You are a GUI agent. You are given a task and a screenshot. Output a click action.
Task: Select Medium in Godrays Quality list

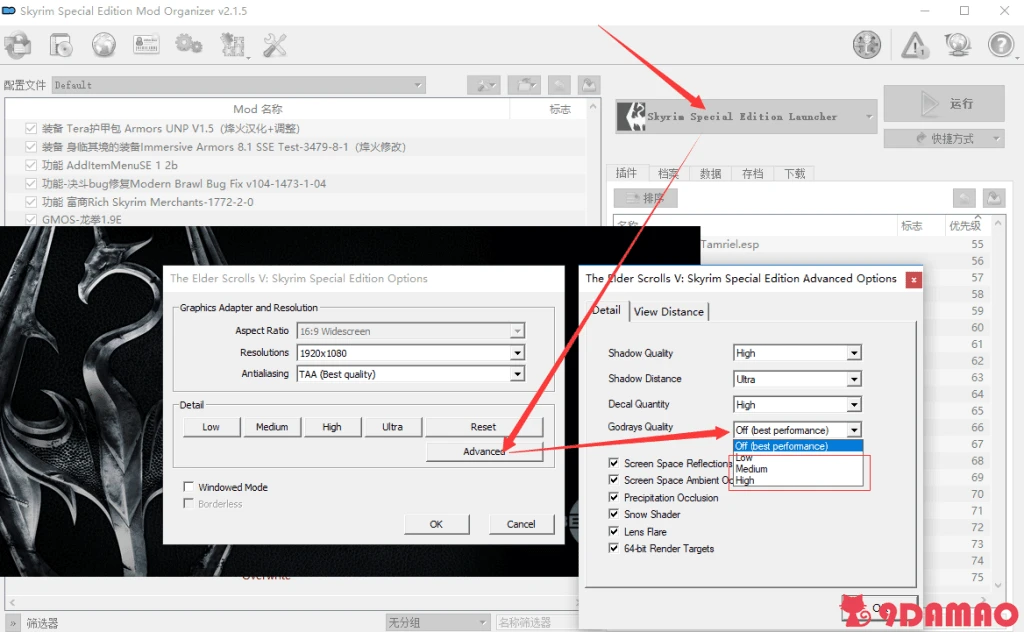pos(798,469)
